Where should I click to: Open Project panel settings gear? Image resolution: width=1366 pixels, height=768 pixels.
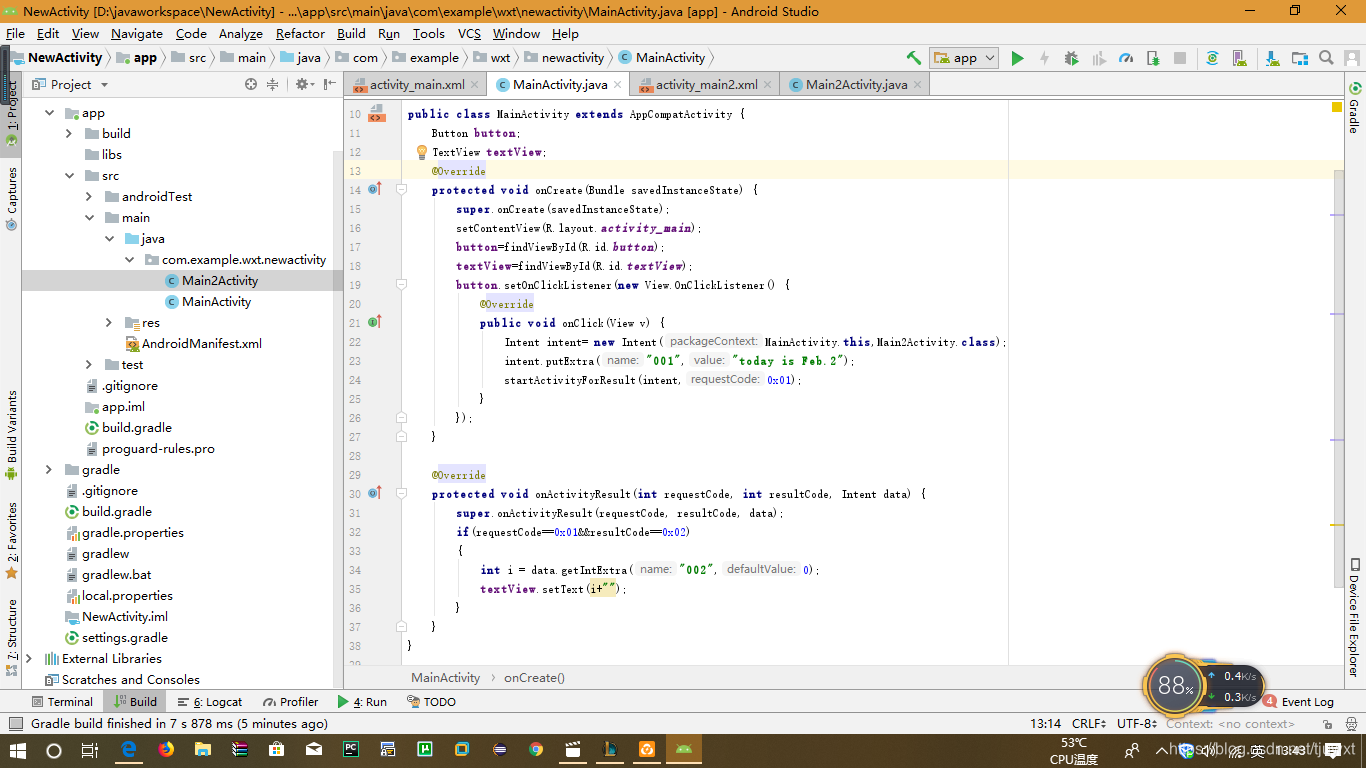tap(303, 85)
